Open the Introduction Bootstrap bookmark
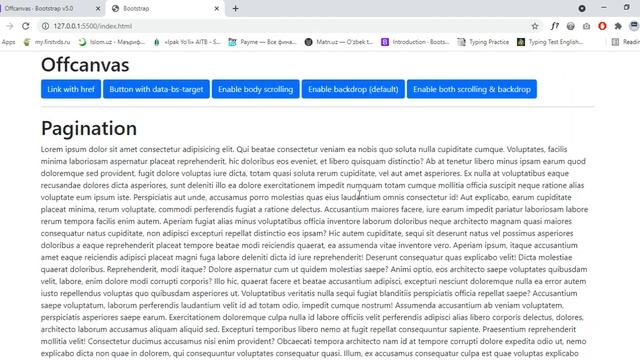Viewport: 640px width, 360px height. click(415, 42)
